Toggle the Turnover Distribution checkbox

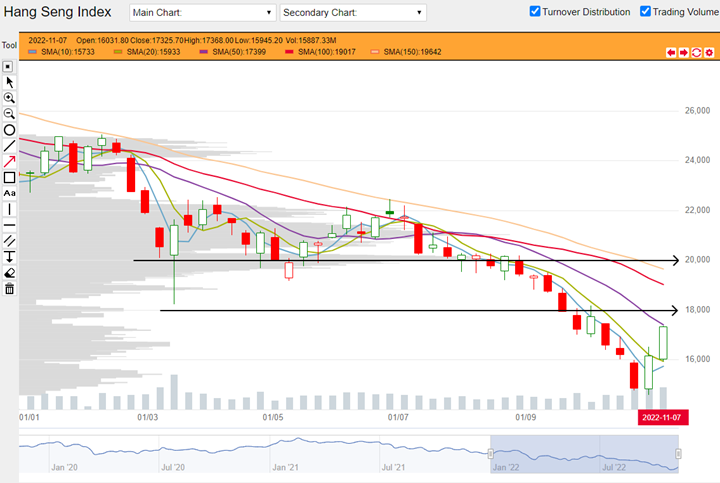[x=535, y=11]
